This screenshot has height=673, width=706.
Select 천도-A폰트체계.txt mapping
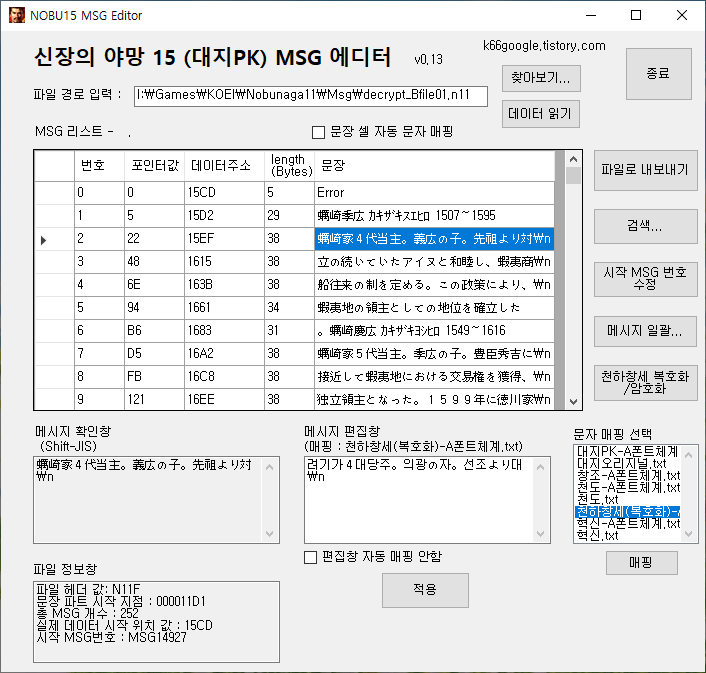[x=628, y=488]
